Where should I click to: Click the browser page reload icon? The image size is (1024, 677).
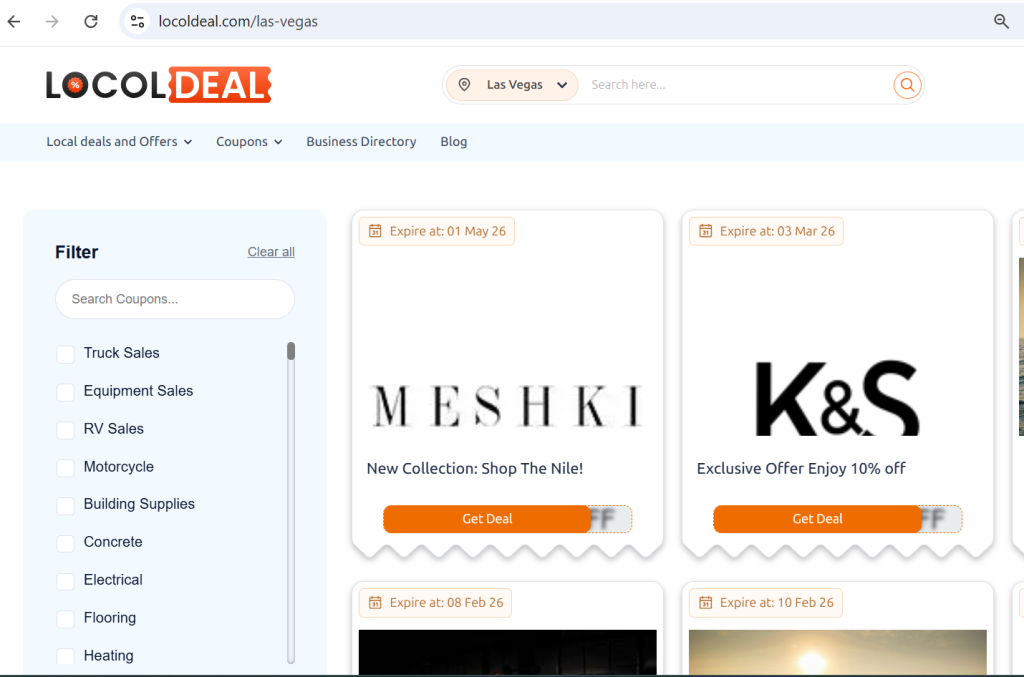90,21
